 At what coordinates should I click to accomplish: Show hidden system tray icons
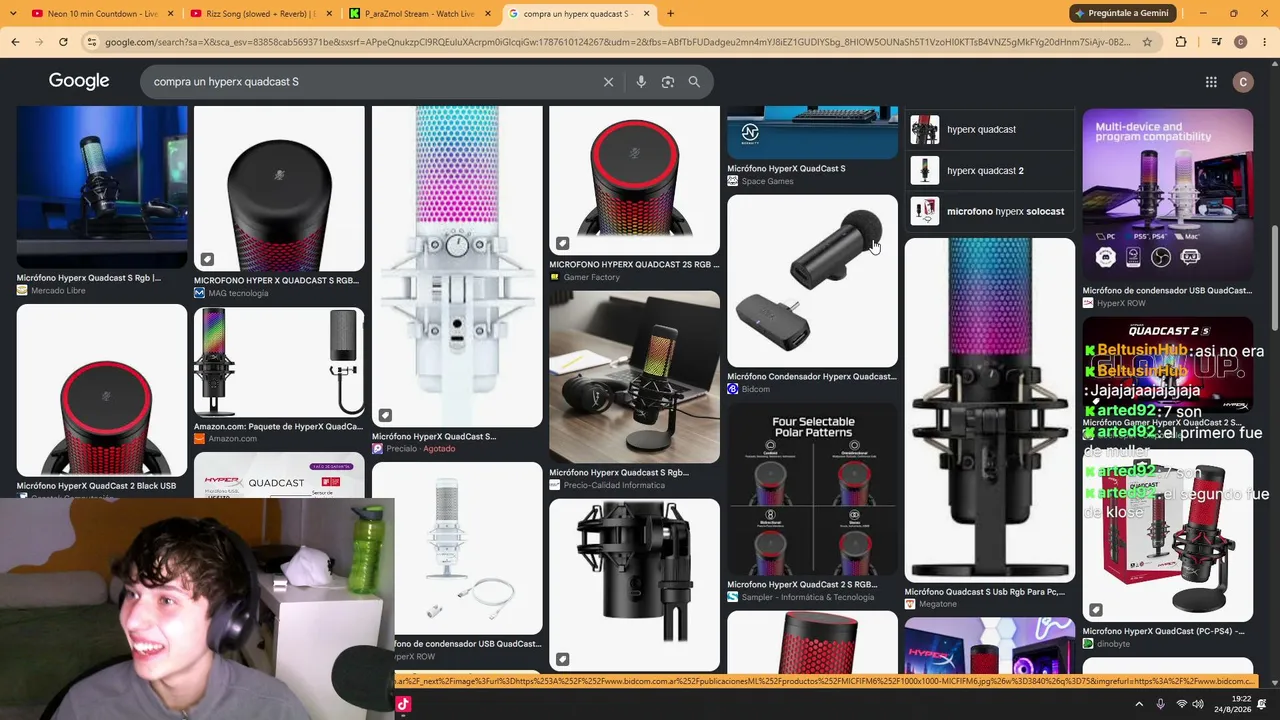coord(1139,704)
